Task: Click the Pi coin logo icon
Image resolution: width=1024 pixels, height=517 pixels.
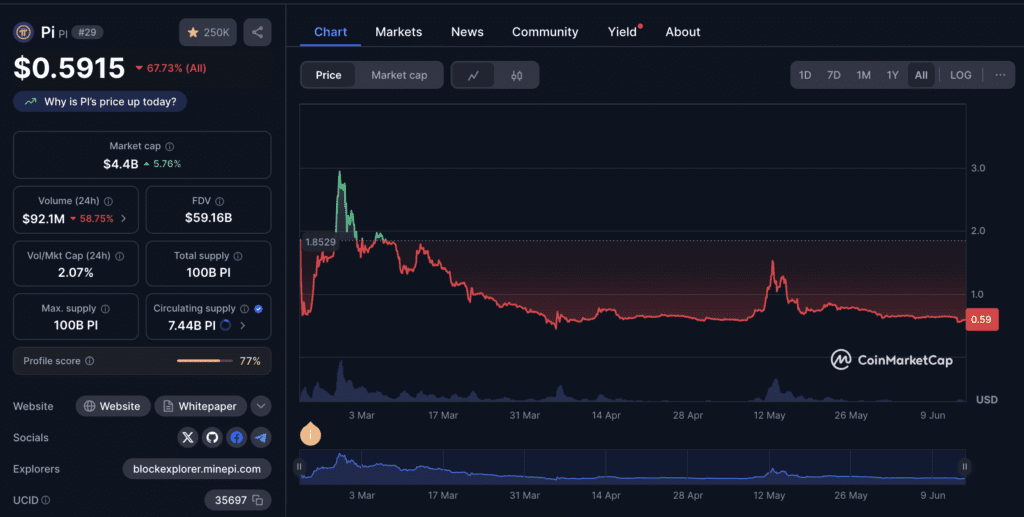Action: (x=24, y=32)
